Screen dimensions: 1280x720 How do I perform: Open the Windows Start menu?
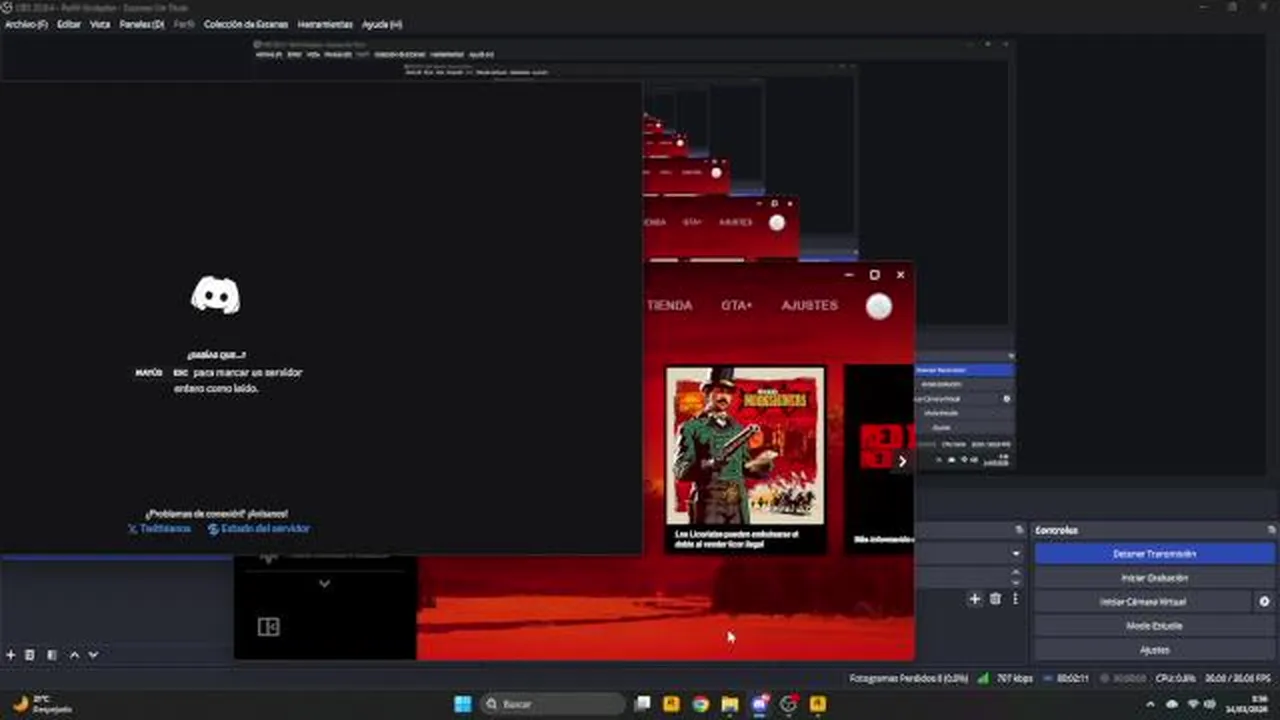click(x=463, y=704)
